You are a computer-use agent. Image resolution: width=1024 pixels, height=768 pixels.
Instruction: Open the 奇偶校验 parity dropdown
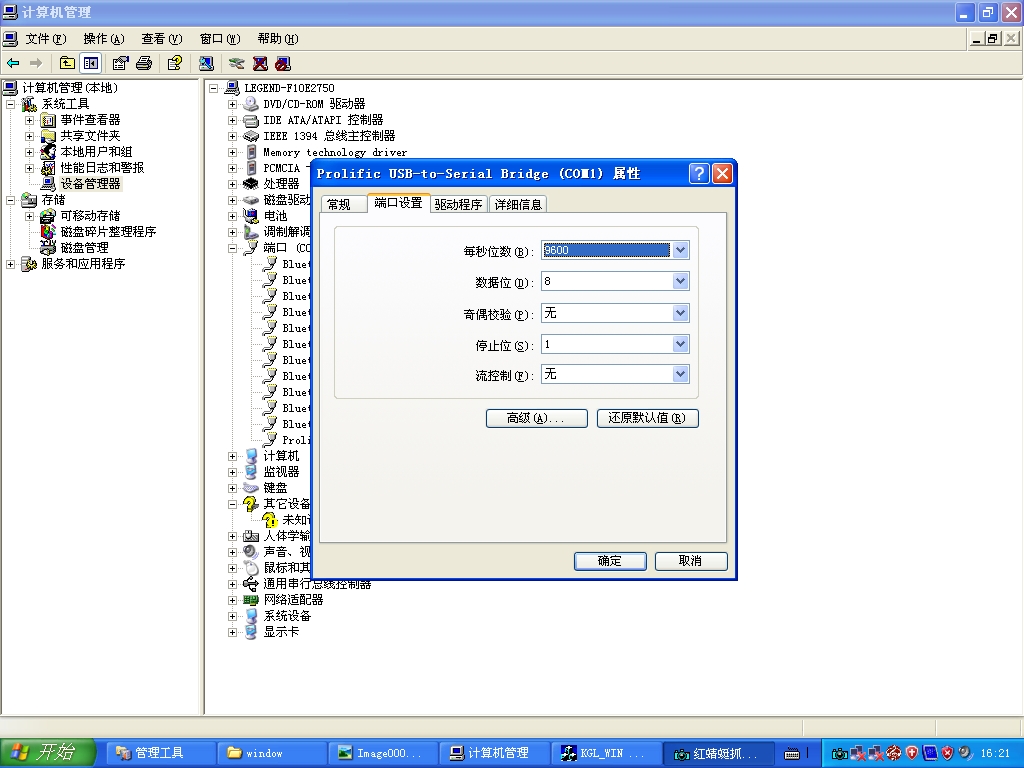click(680, 313)
